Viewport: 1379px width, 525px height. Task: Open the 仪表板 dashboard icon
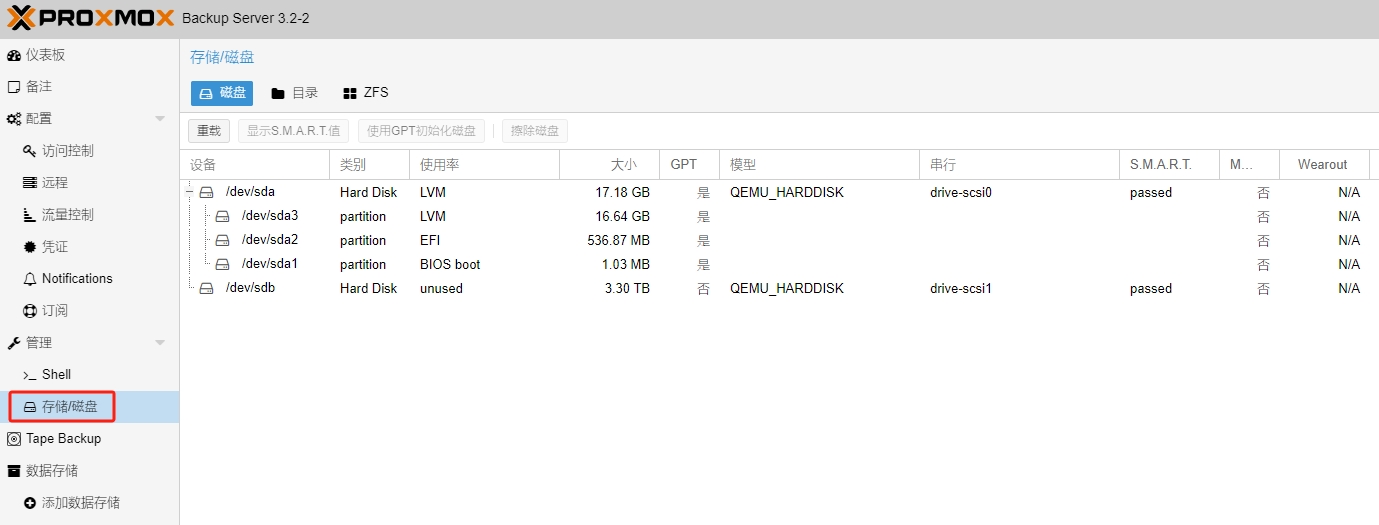tap(14, 55)
